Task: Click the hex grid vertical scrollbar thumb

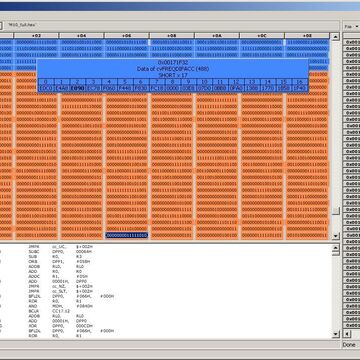Action: (x=336, y=211)
